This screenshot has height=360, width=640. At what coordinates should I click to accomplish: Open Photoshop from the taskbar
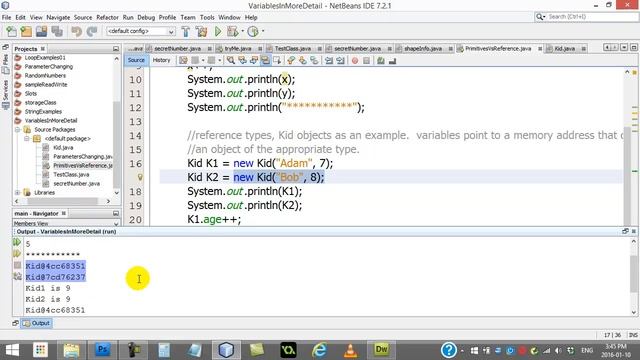tap(102, 350)
